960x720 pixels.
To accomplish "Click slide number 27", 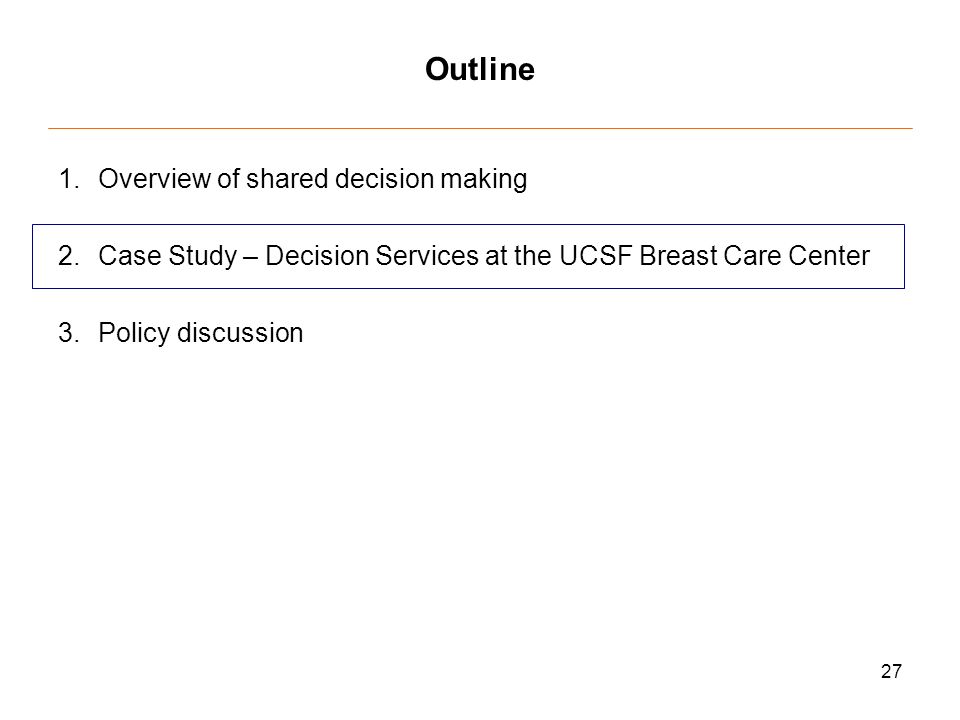I will coord(891,672).
